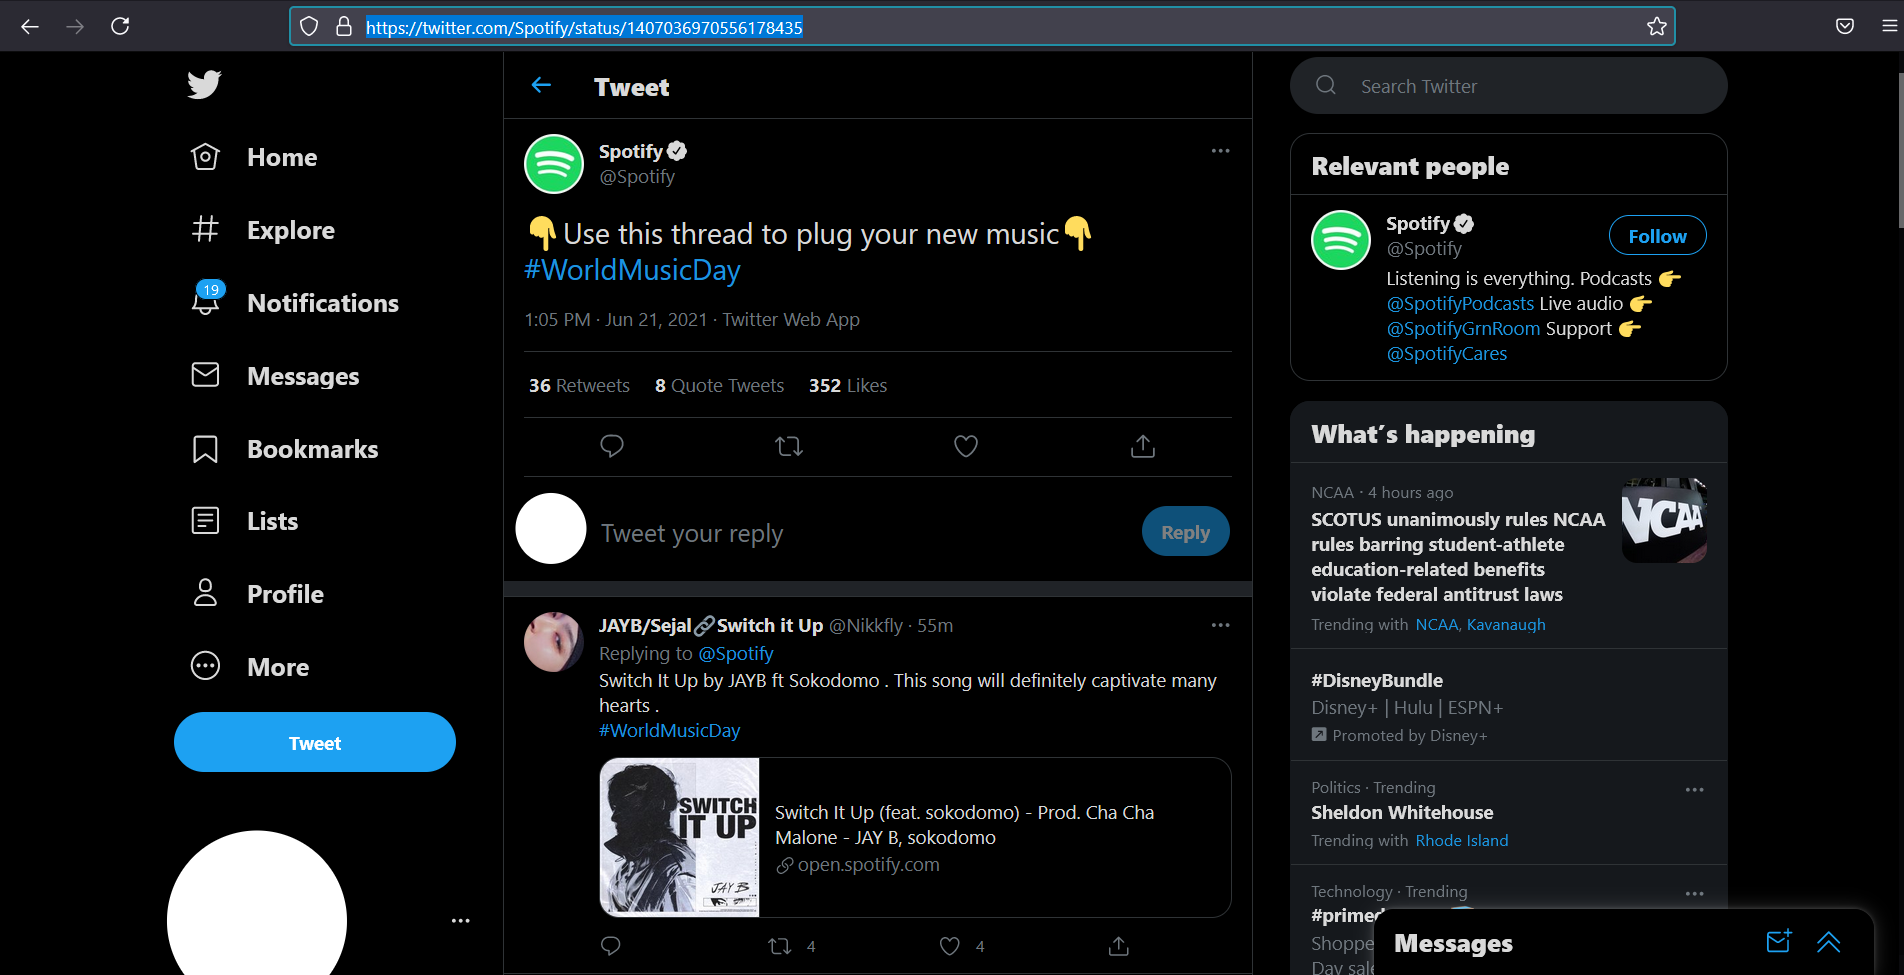The image size is (1904, 975).
Task: Open more options on Sheldon Whitehouse trend
Action: [x=1694, y=790]
